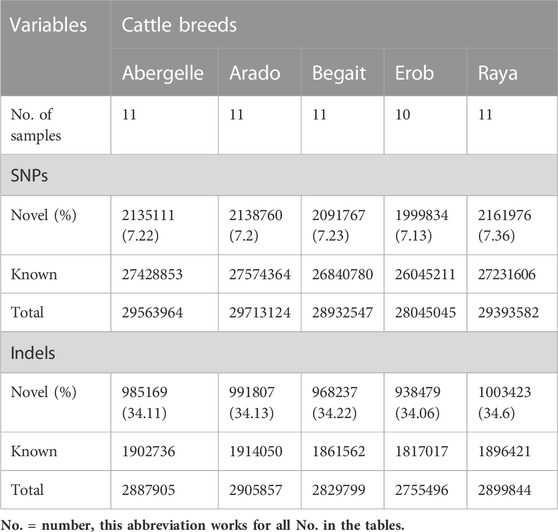The image size is (558, 532).
Task: Click Raya total indels value 2899844
Action: [x=504, y=490]
